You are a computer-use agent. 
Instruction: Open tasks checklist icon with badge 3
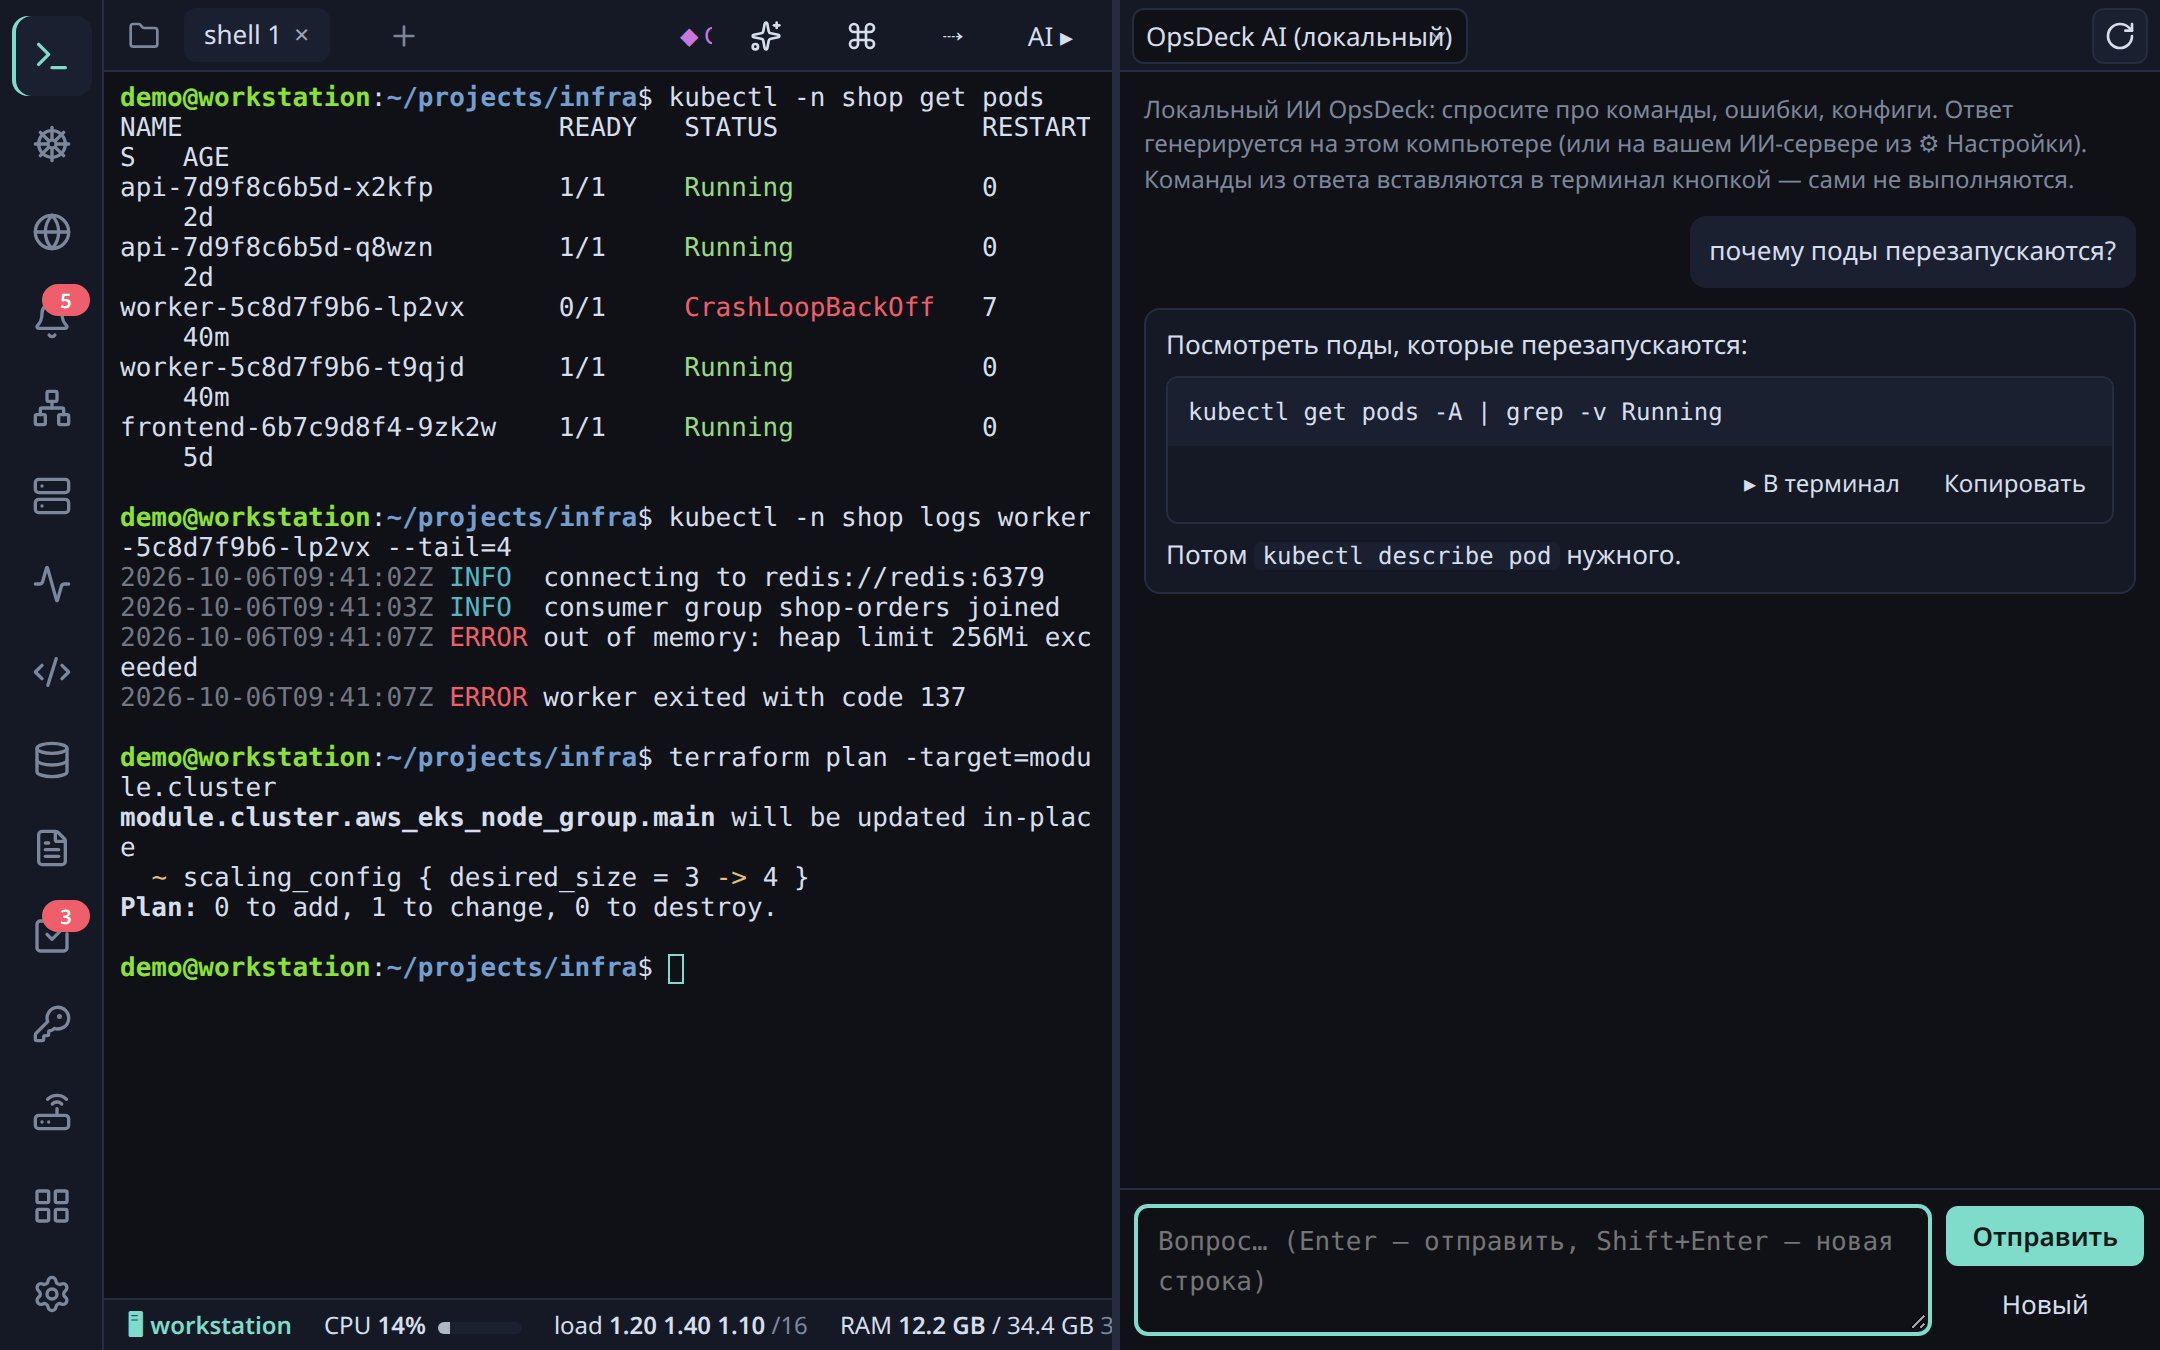(x=52, y=934)
